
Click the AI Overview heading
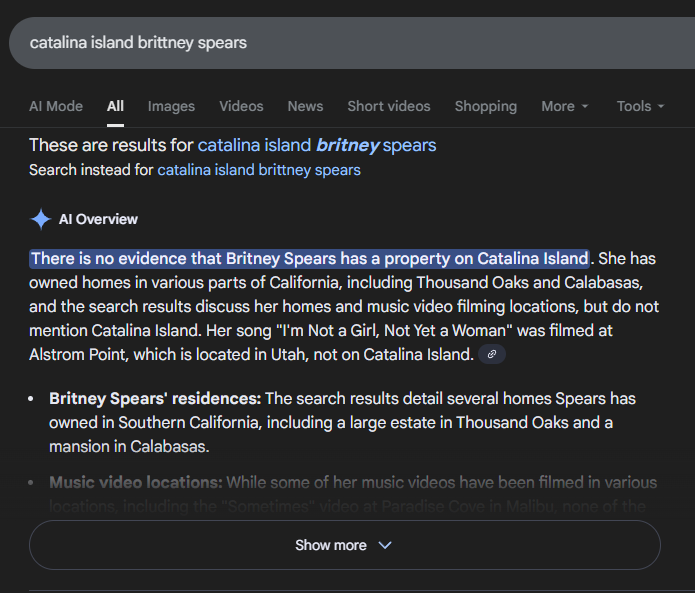98,219
